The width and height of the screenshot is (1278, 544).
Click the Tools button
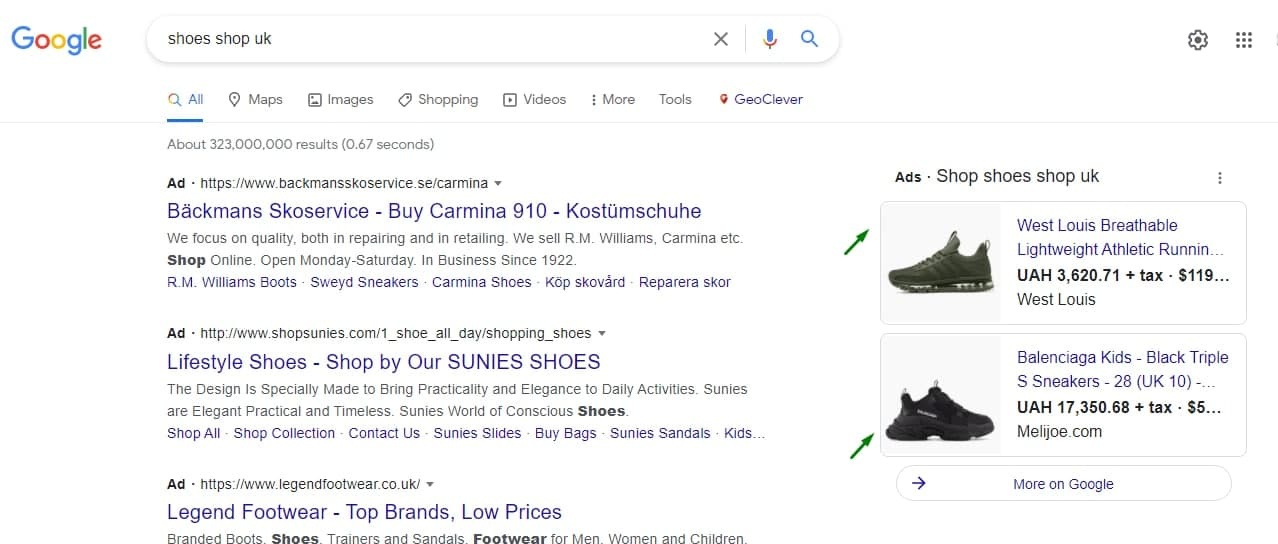pyautogui.click(x=675, y=99)
